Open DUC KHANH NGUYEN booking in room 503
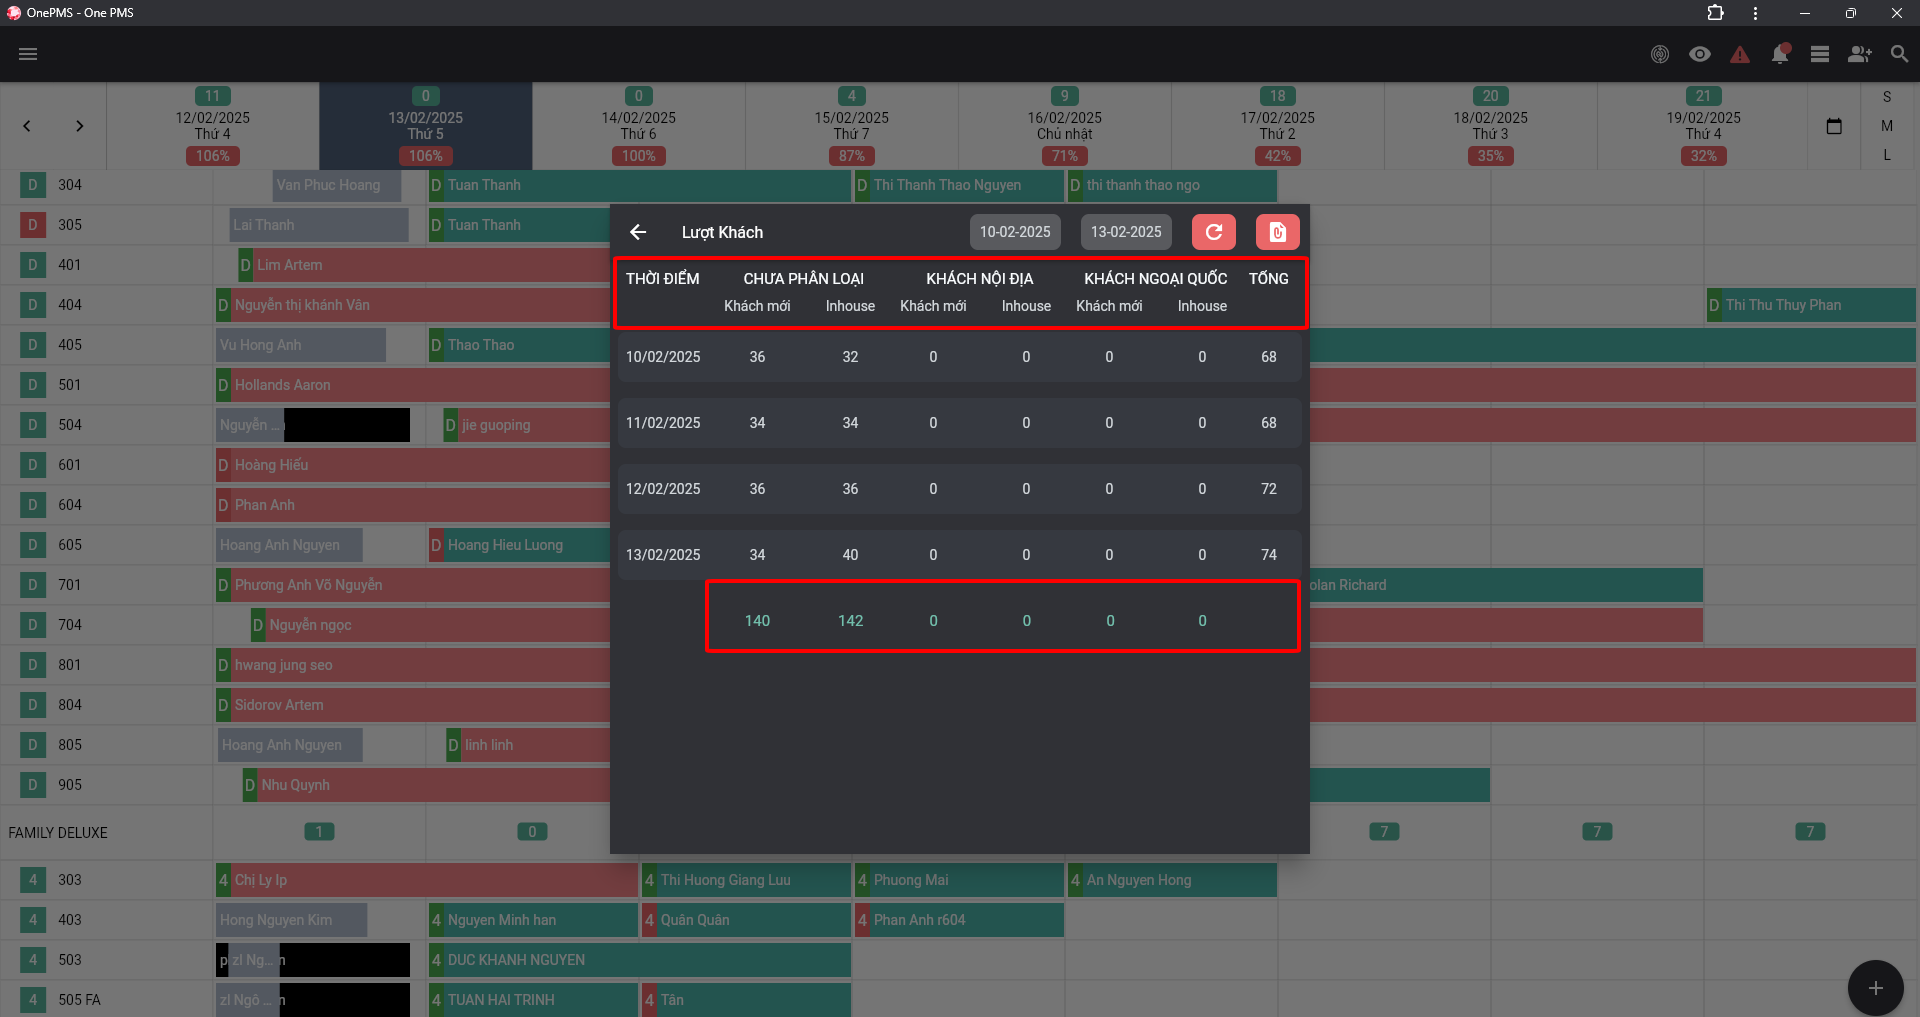Viewport: 1920px width, 1017px height. click(640, 960)
